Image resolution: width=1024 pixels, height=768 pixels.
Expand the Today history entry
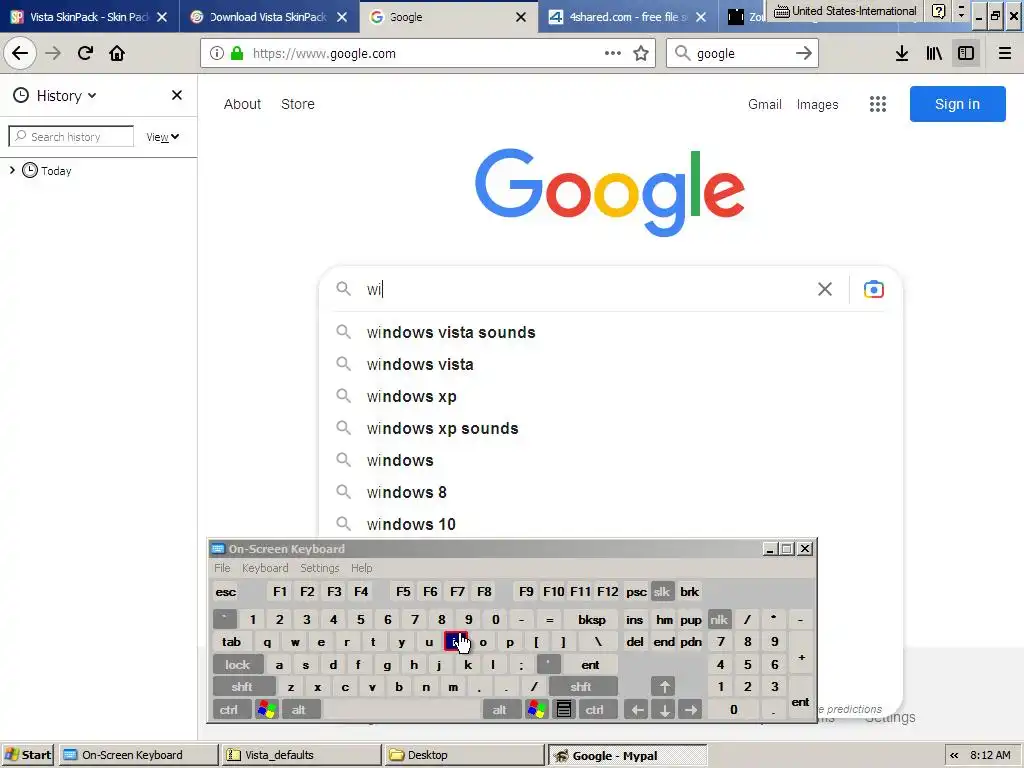[12, 170]
